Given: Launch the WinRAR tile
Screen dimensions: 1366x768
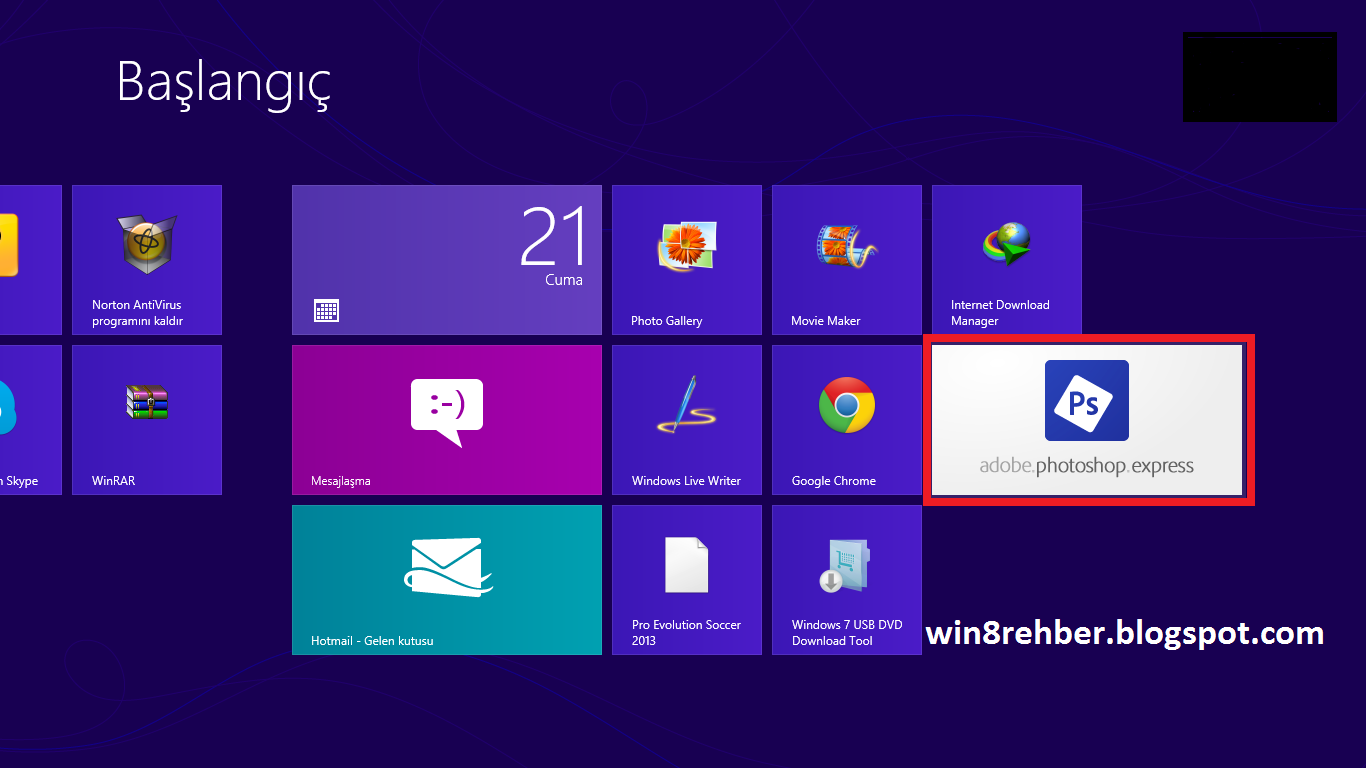Looking at the screenshot, I should 147,420.
